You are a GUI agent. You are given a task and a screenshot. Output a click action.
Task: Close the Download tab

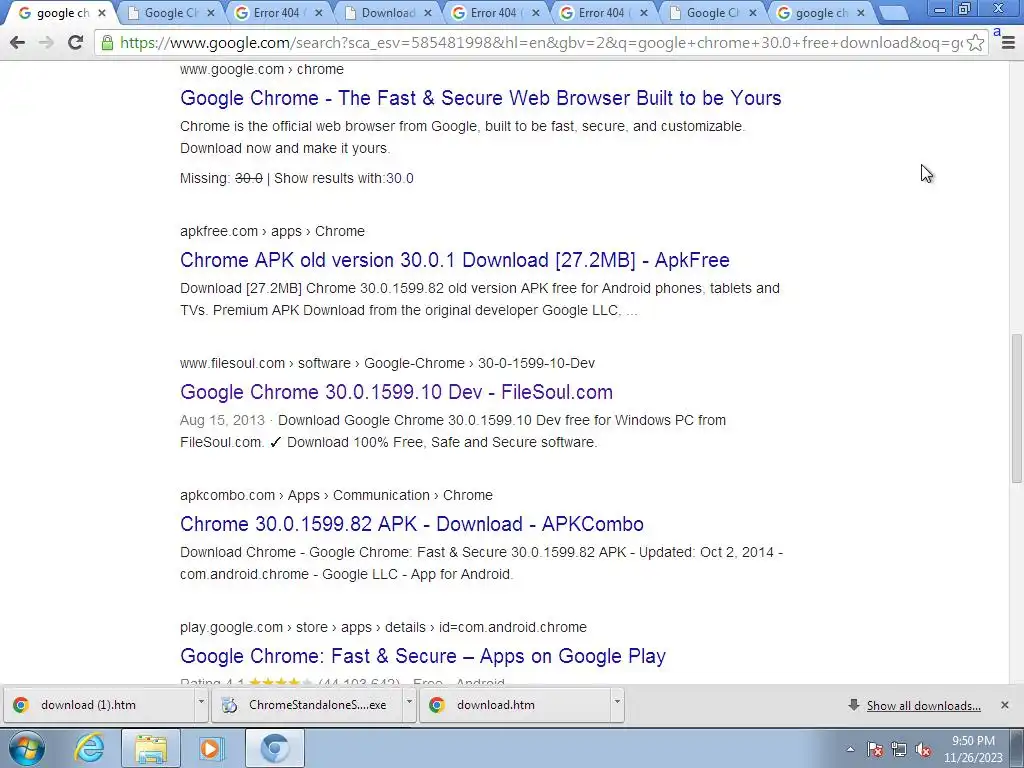427,13
